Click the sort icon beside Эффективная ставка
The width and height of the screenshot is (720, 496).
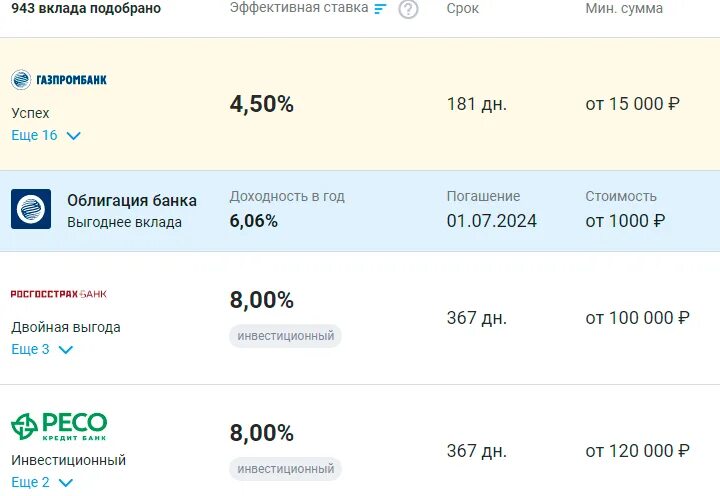pos(380,8)
